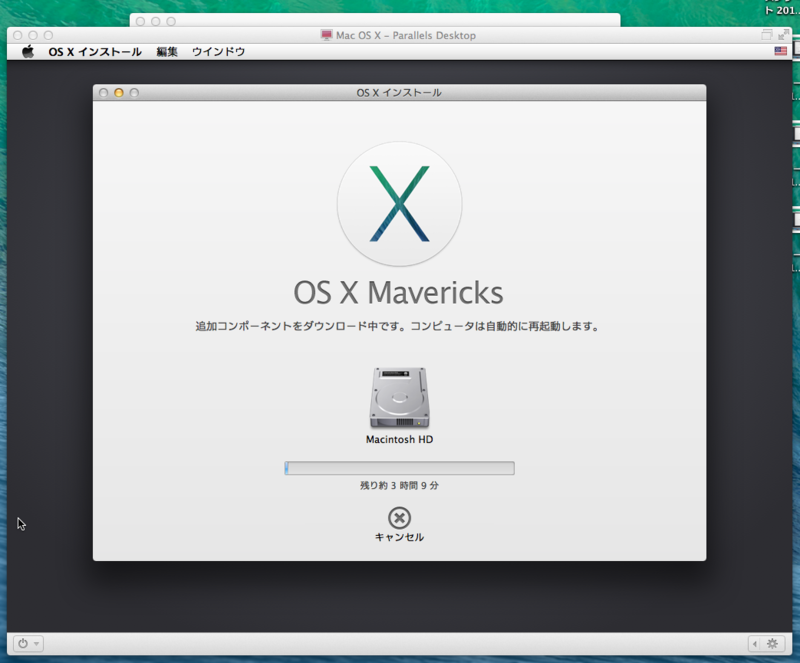Open the ウインドウ menu

218,51
